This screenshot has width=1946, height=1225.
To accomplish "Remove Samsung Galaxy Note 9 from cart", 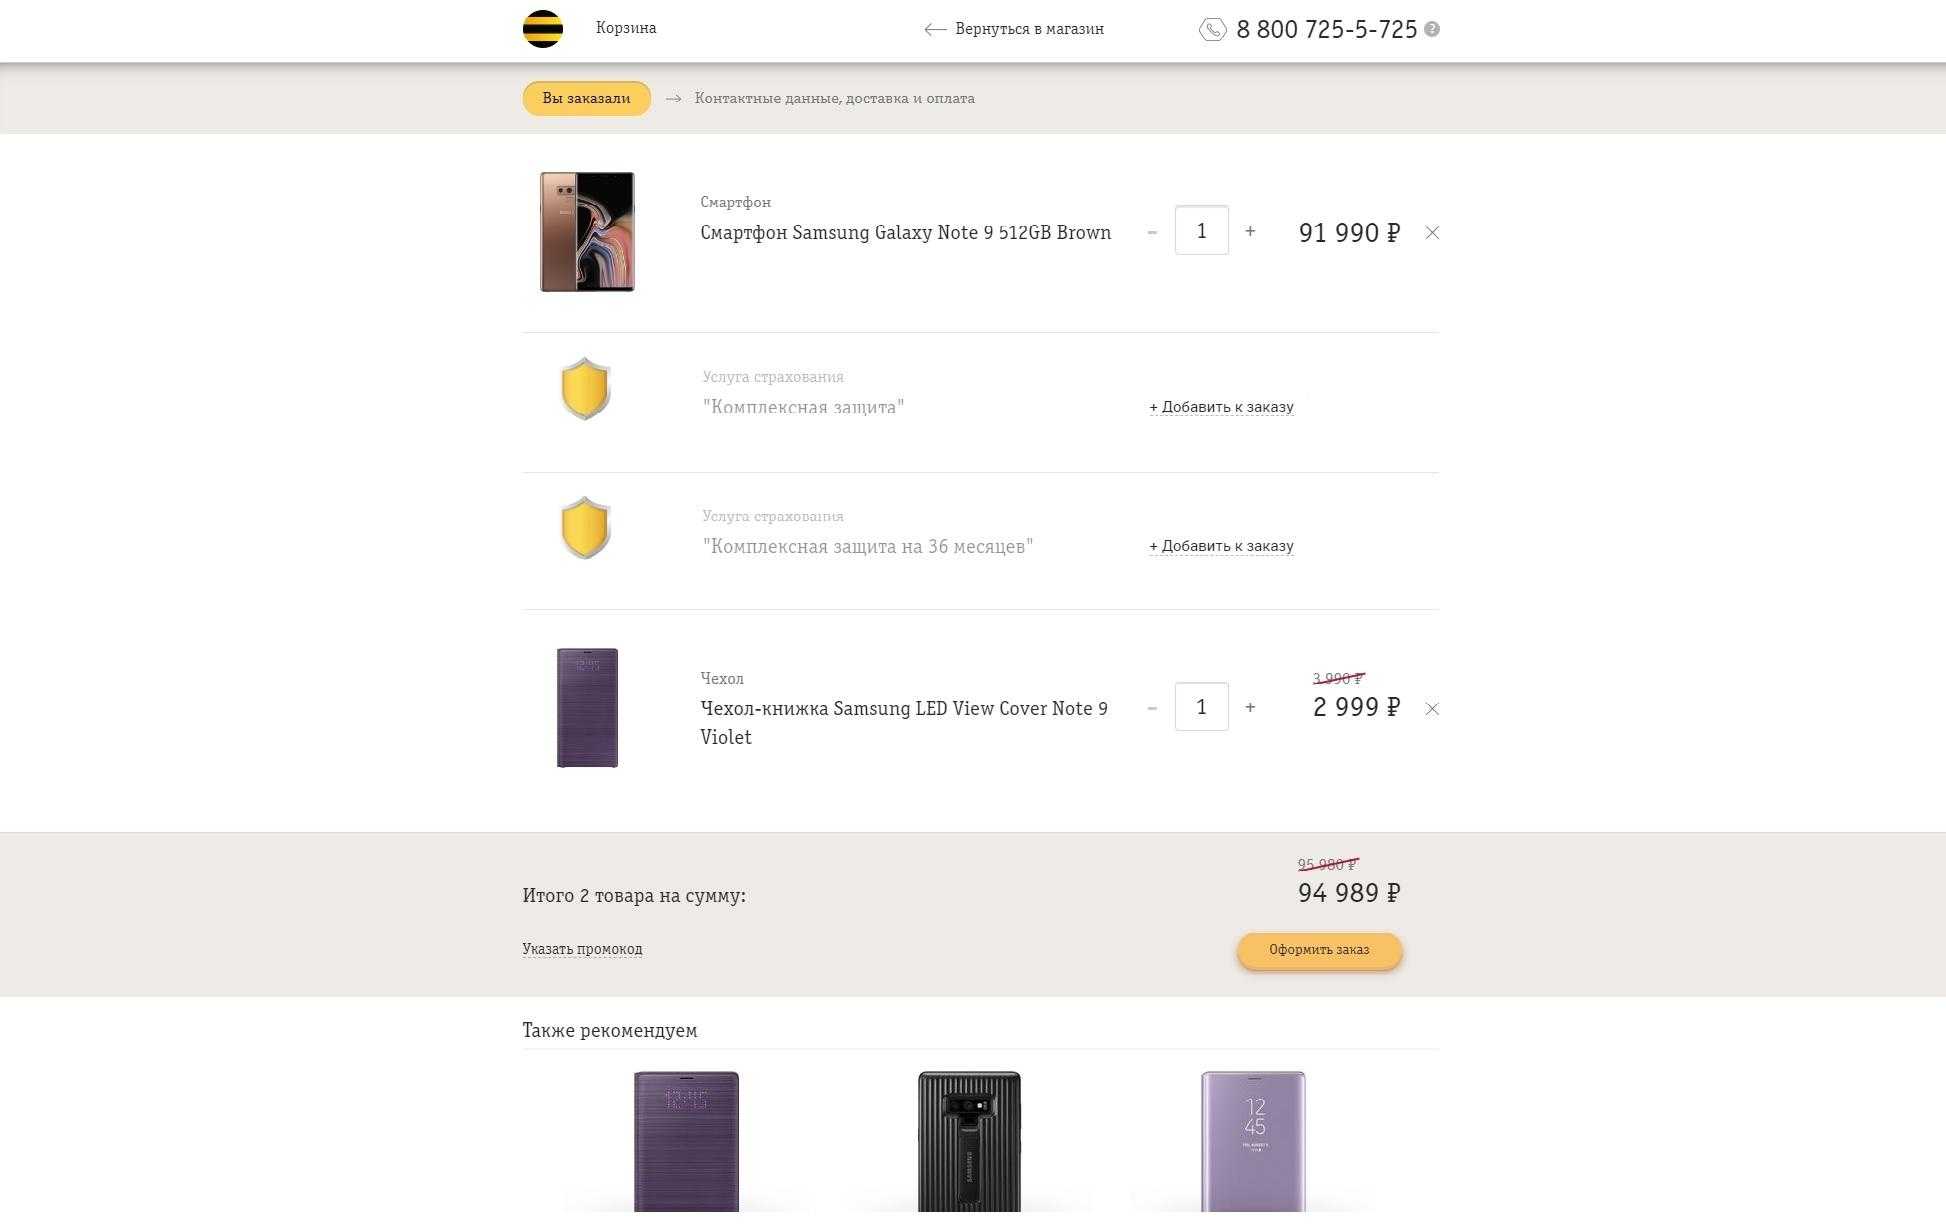I will click(1432, 233).
